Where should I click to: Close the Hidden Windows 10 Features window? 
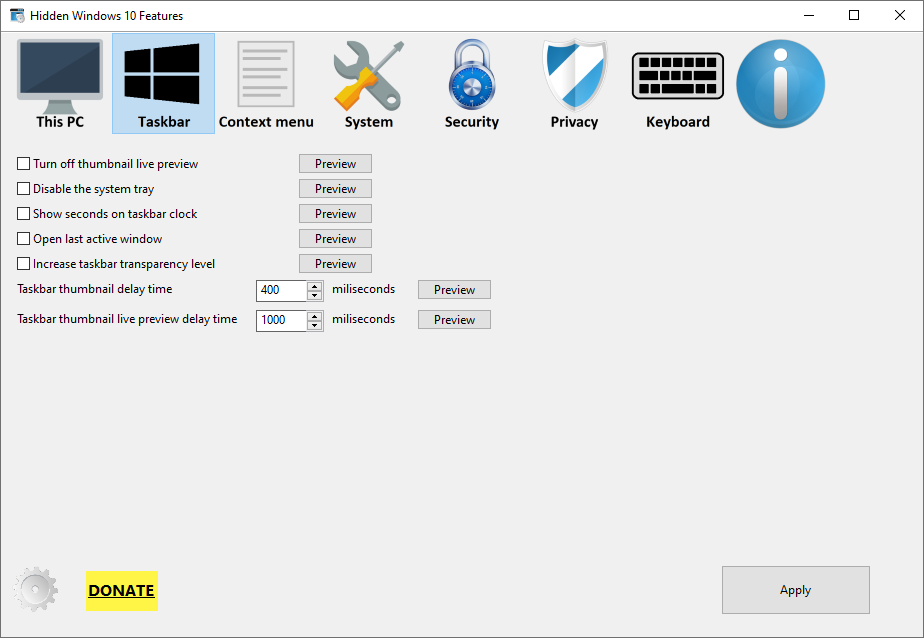pos(899,15)
